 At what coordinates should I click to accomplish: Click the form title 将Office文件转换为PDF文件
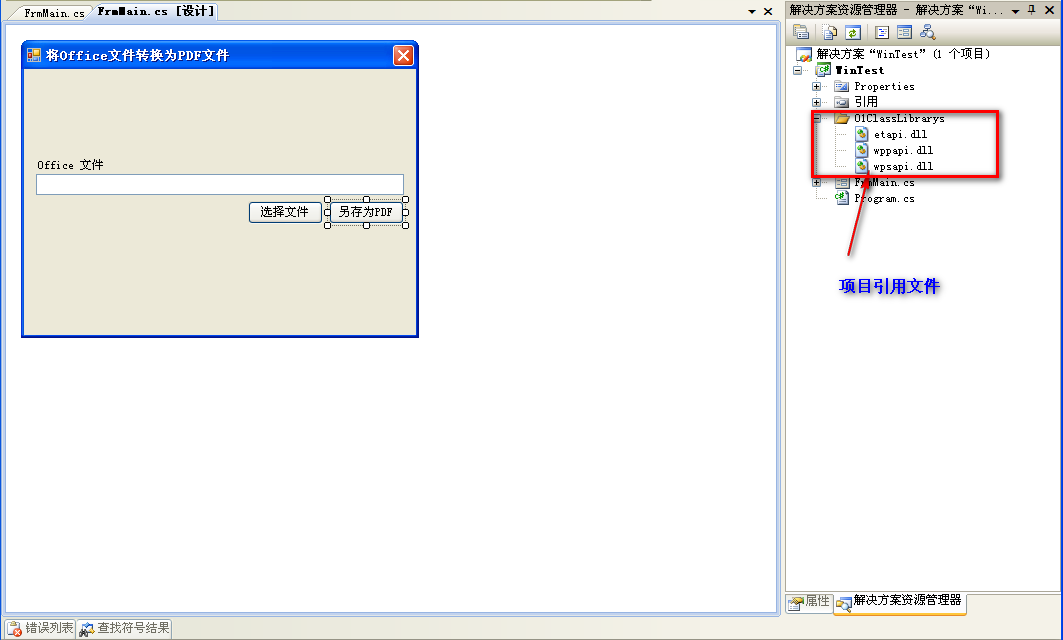138,56
